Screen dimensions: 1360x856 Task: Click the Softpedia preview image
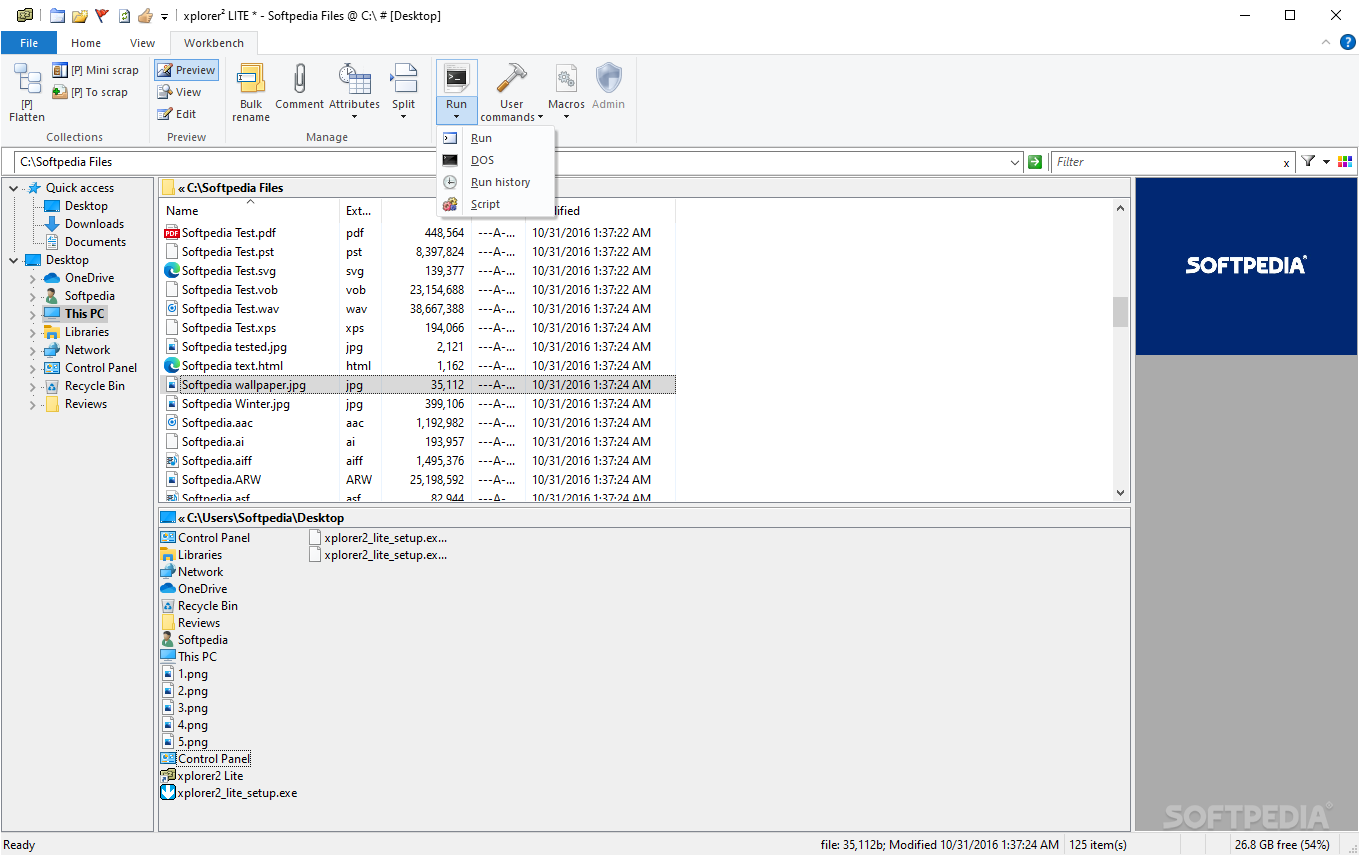point(1246,266)
